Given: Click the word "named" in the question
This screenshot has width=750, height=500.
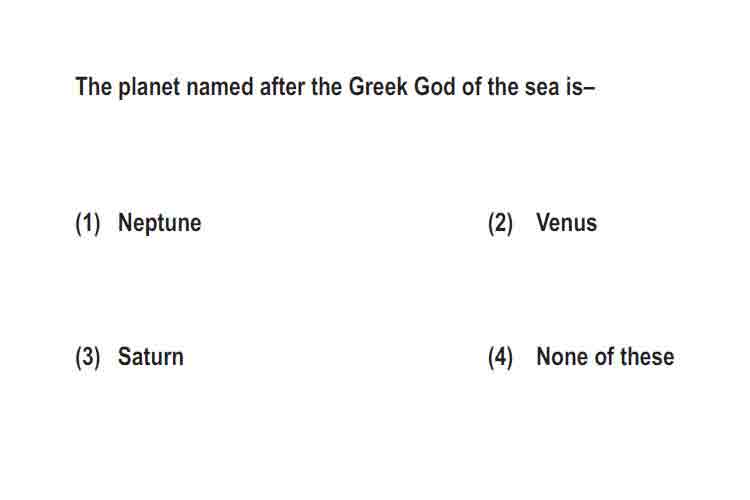Looking at the screenshot, I should click(x=220, y=87).
